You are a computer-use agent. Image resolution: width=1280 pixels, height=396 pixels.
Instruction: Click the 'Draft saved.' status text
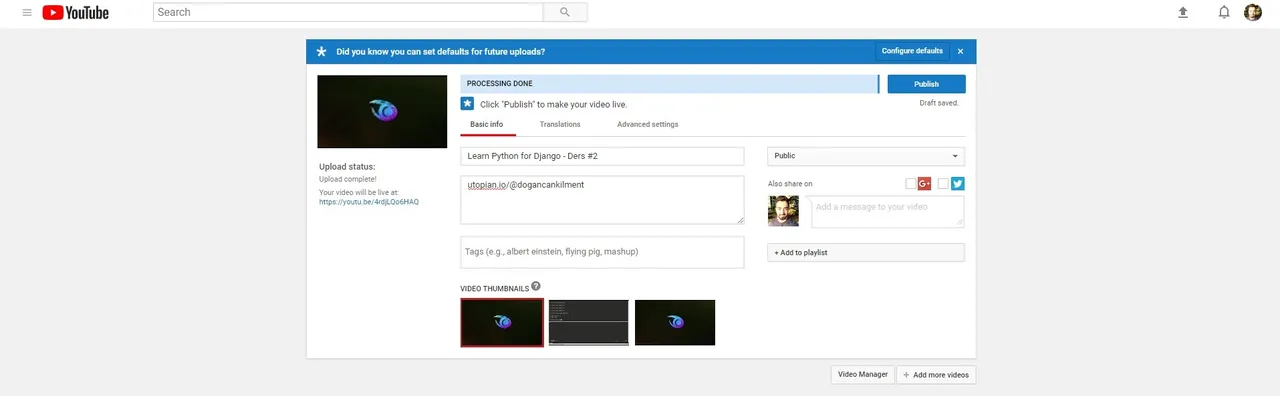(x=940, y=103)
